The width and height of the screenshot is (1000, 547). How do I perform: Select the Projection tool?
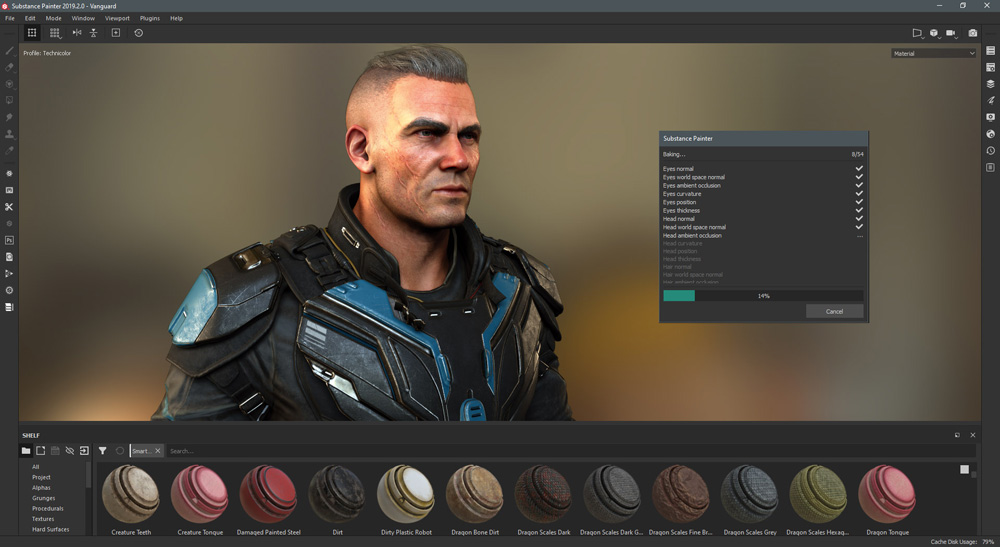[9, 84]
